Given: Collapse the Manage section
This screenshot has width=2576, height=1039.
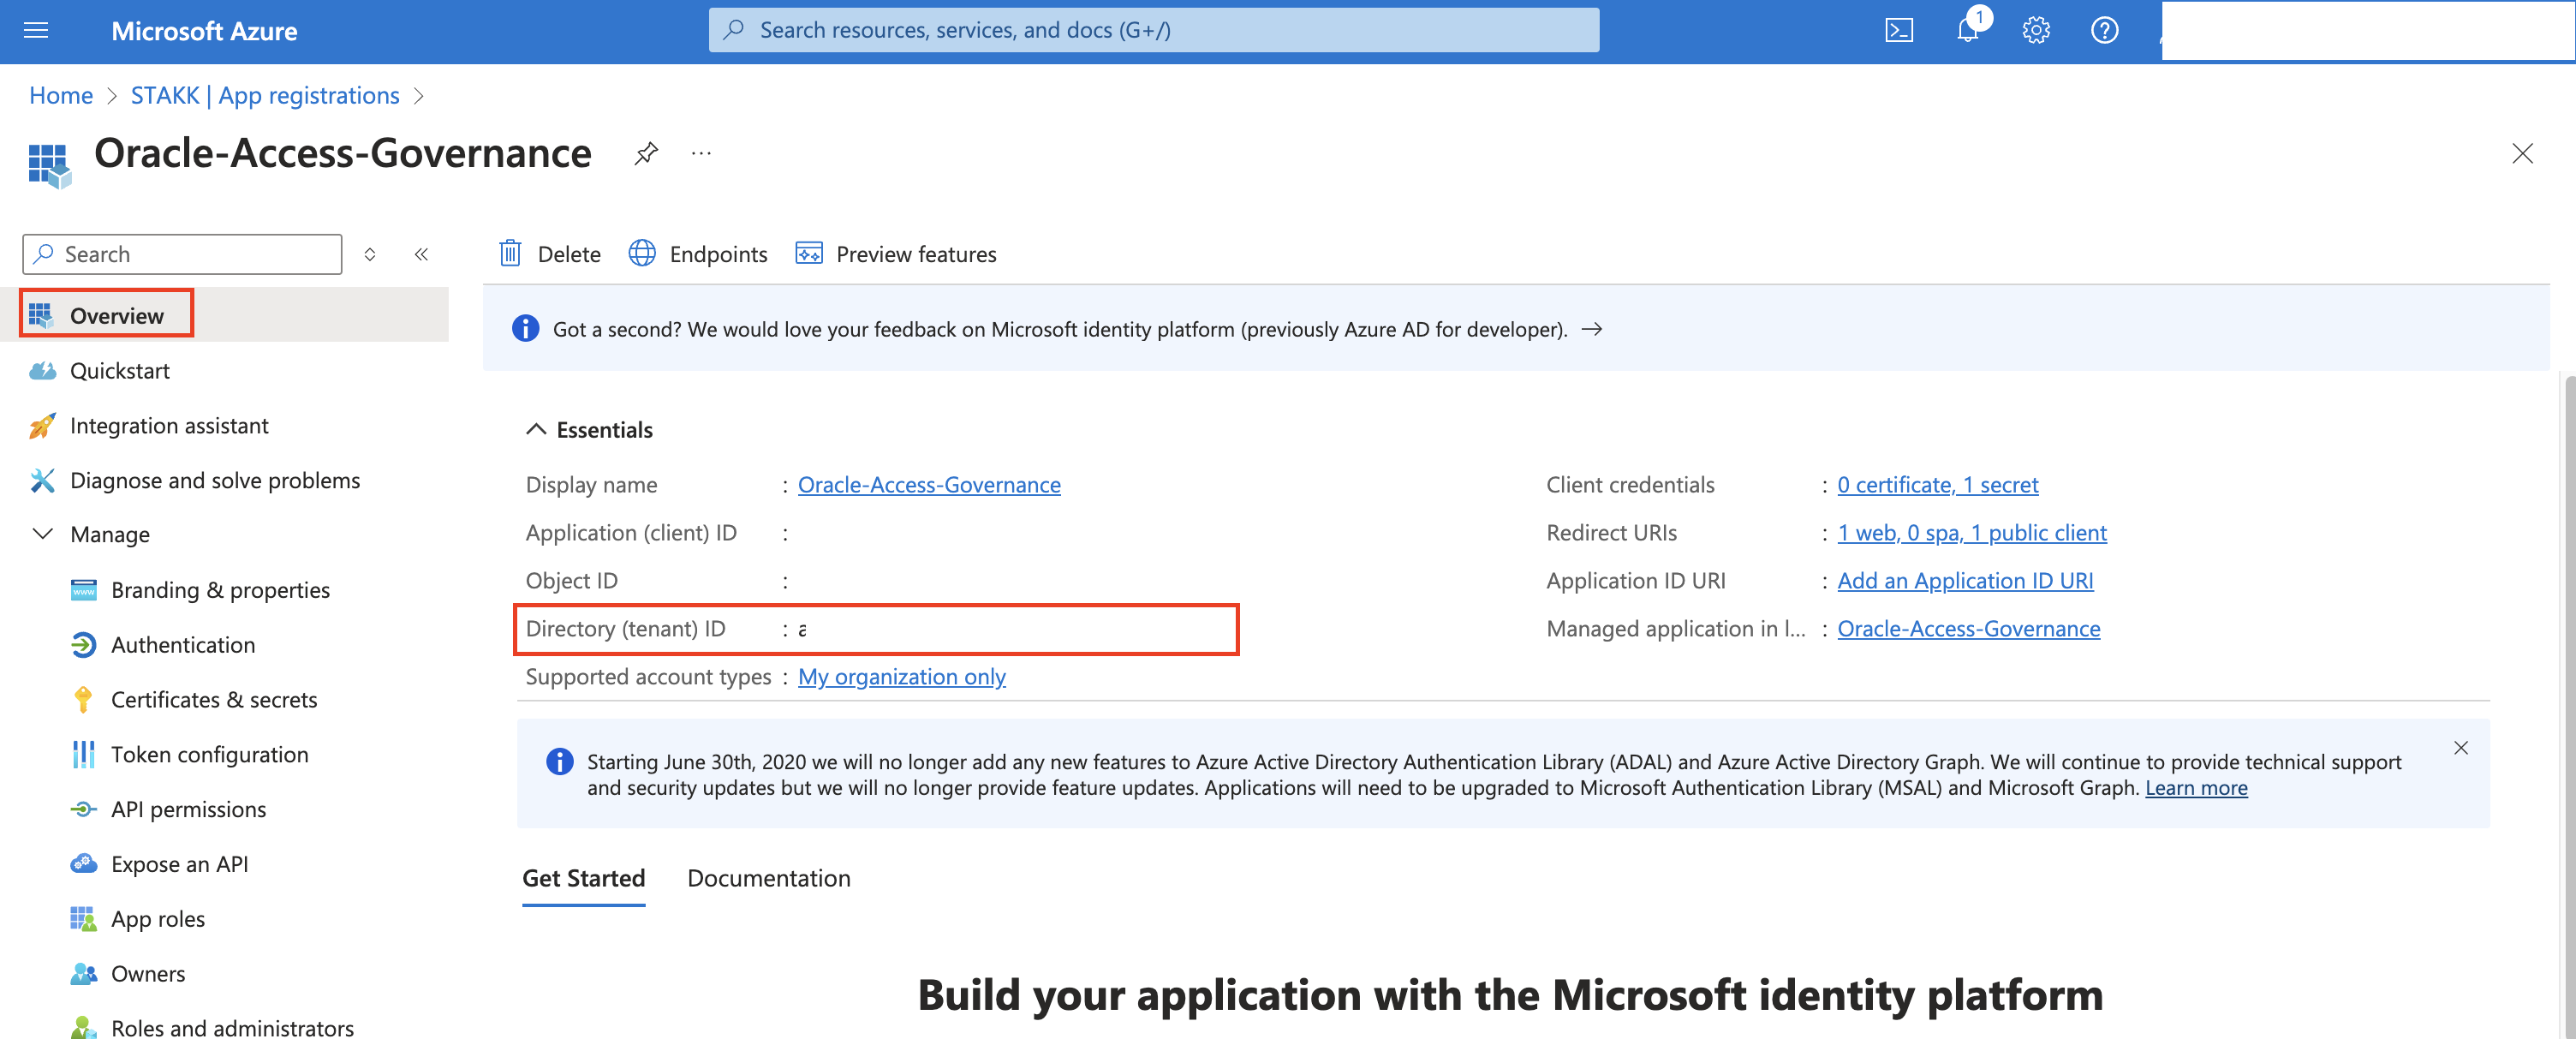Looking at the screenshot, I should [x=42, y=534].
